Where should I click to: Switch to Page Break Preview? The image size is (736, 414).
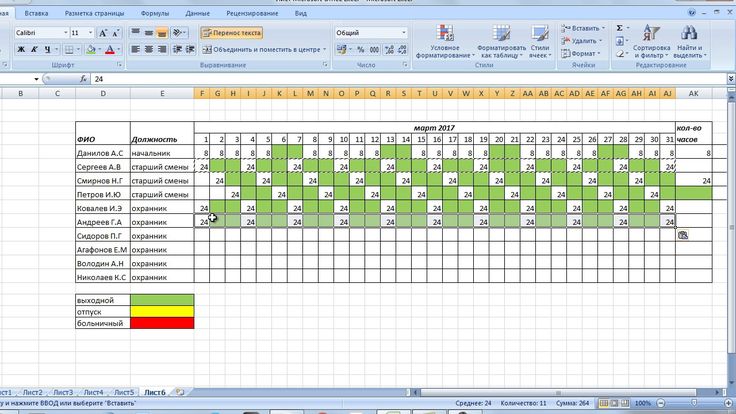625,403
